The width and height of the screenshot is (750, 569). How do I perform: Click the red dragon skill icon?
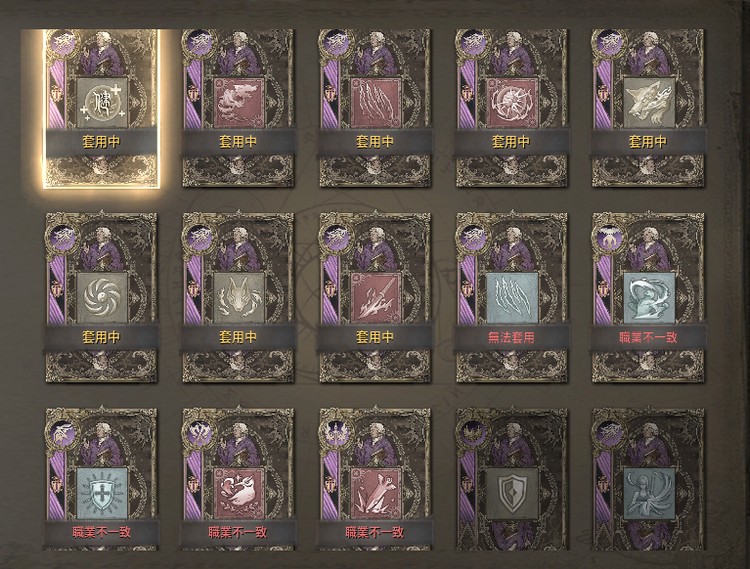click(238, 102)
